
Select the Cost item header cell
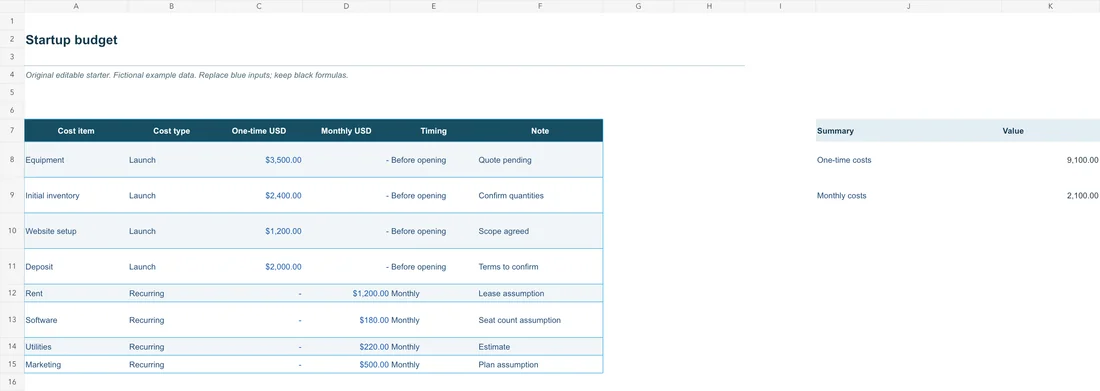(x=76, y=131)
